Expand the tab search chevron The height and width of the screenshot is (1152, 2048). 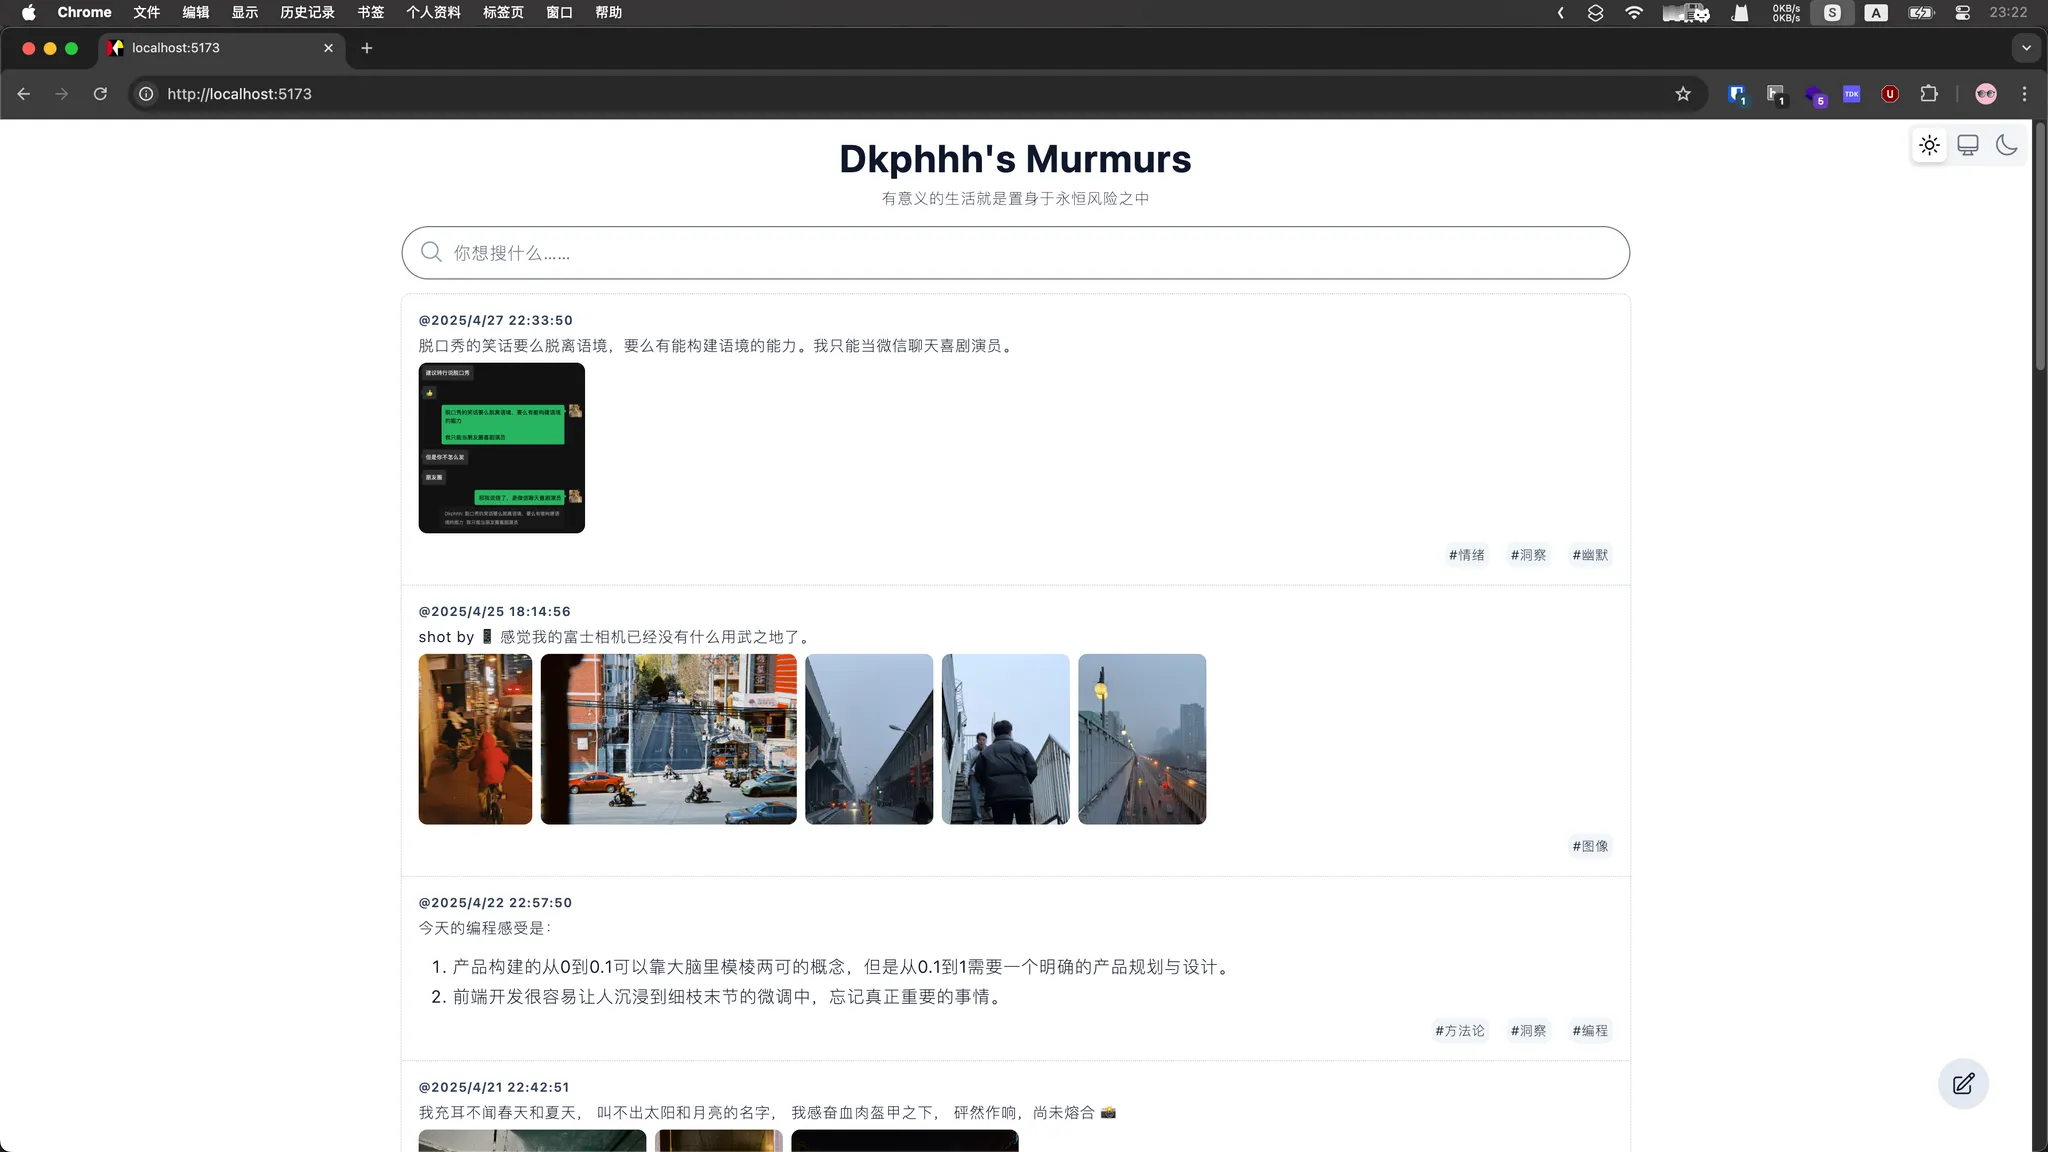(x=2026, y=48)
